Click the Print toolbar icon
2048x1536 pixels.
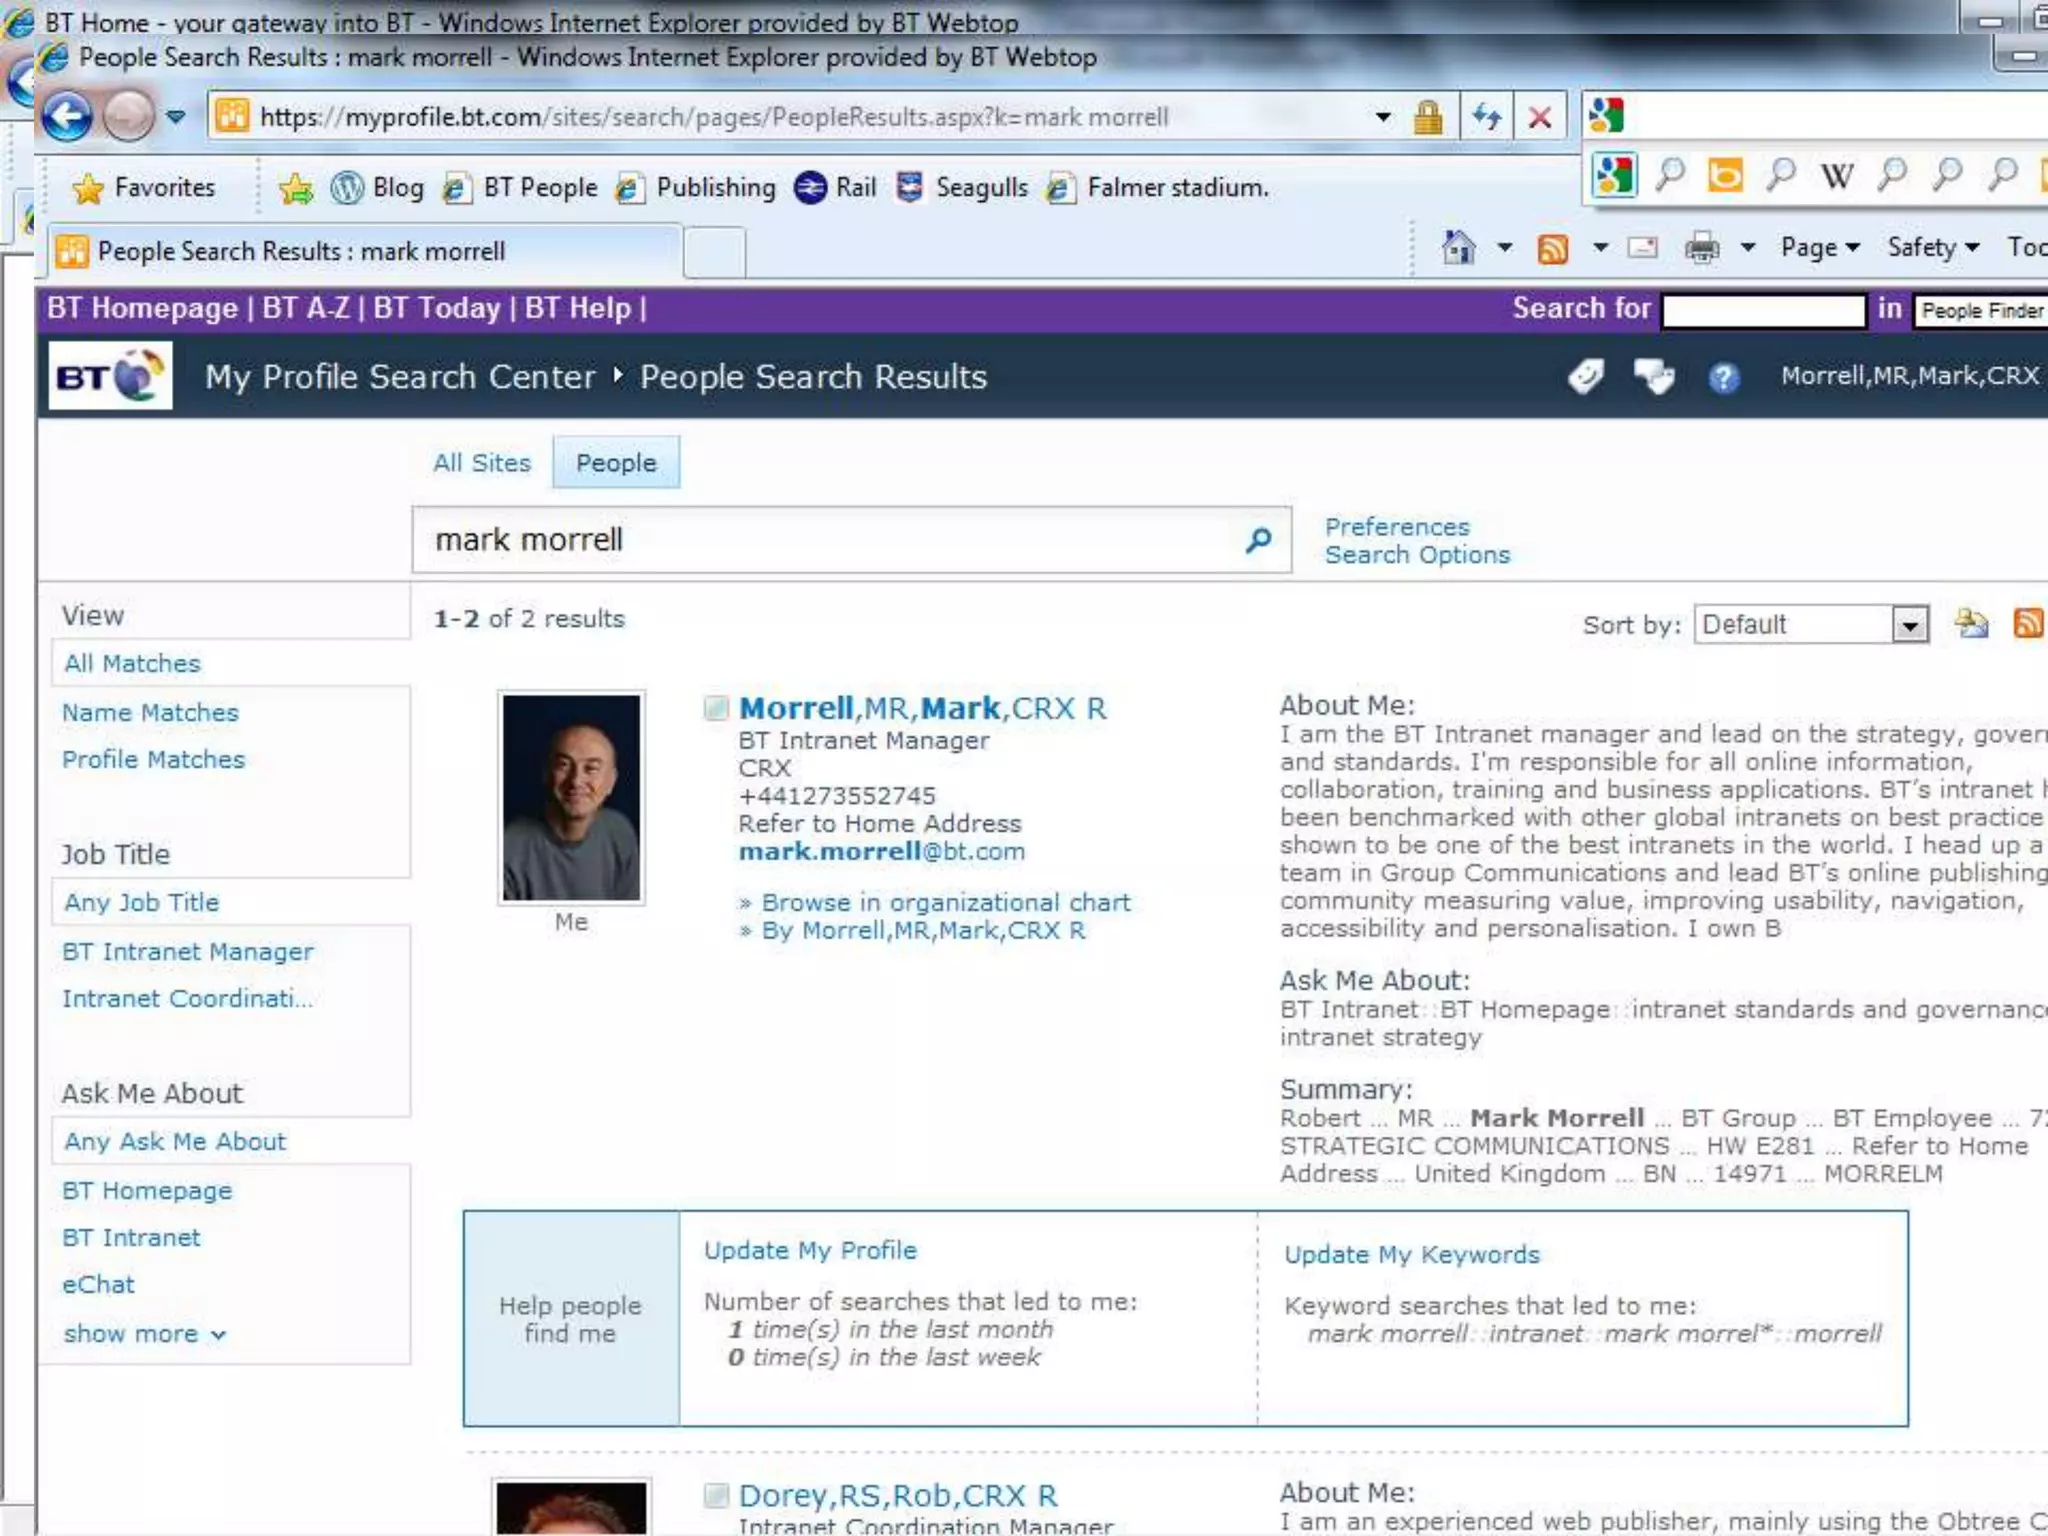click(x=1702, y=247)
